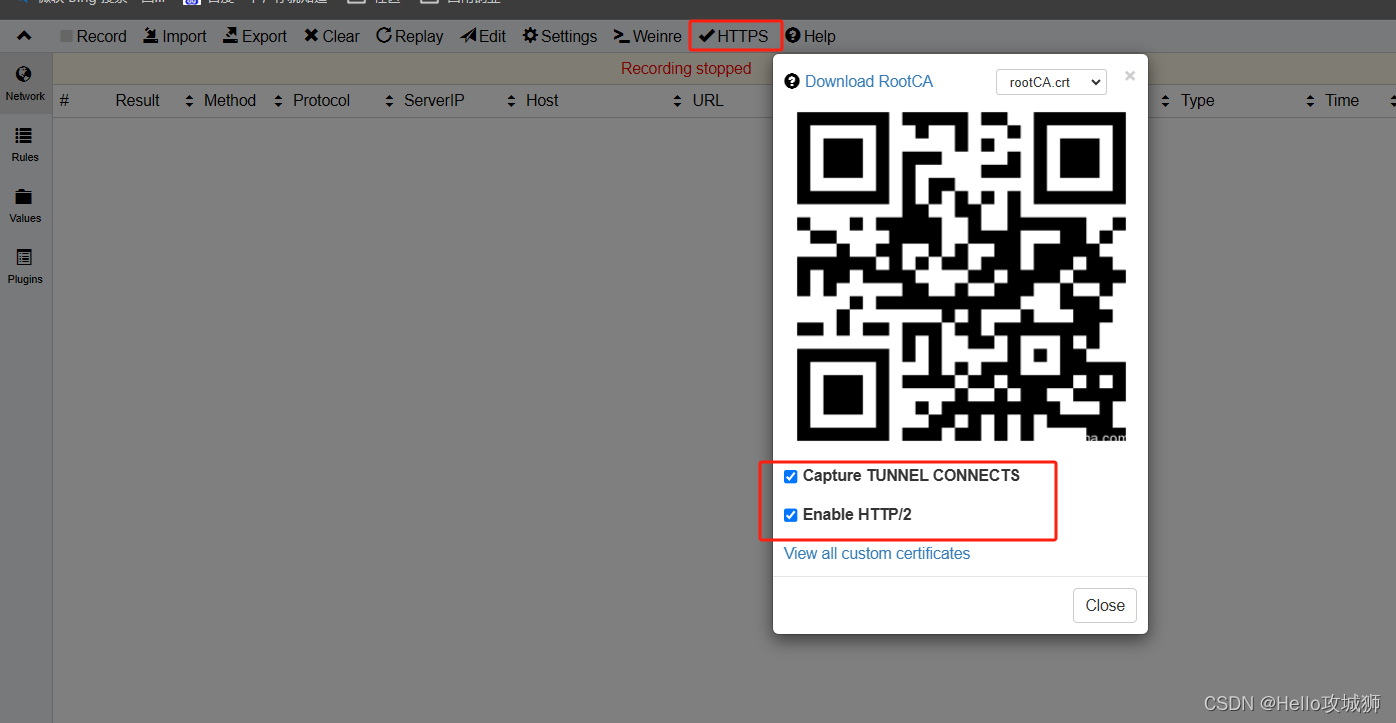Open the Plugins panel

tap(25, 267)
